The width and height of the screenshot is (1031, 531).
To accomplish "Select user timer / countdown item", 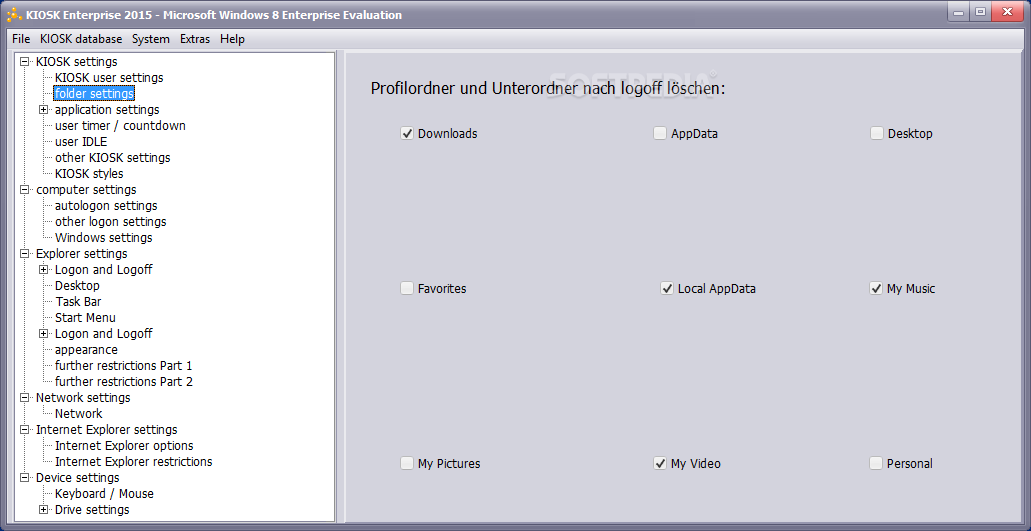I will tap(120, 126).
